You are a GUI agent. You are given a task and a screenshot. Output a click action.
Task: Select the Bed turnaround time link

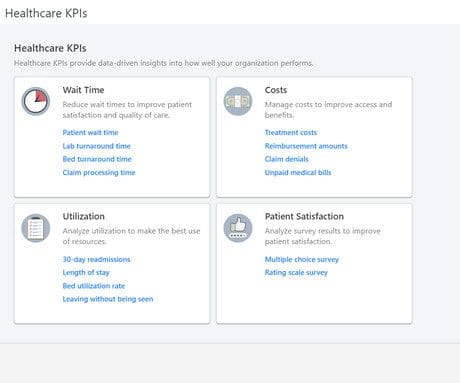pyautogui.click(x=97, y=159)
